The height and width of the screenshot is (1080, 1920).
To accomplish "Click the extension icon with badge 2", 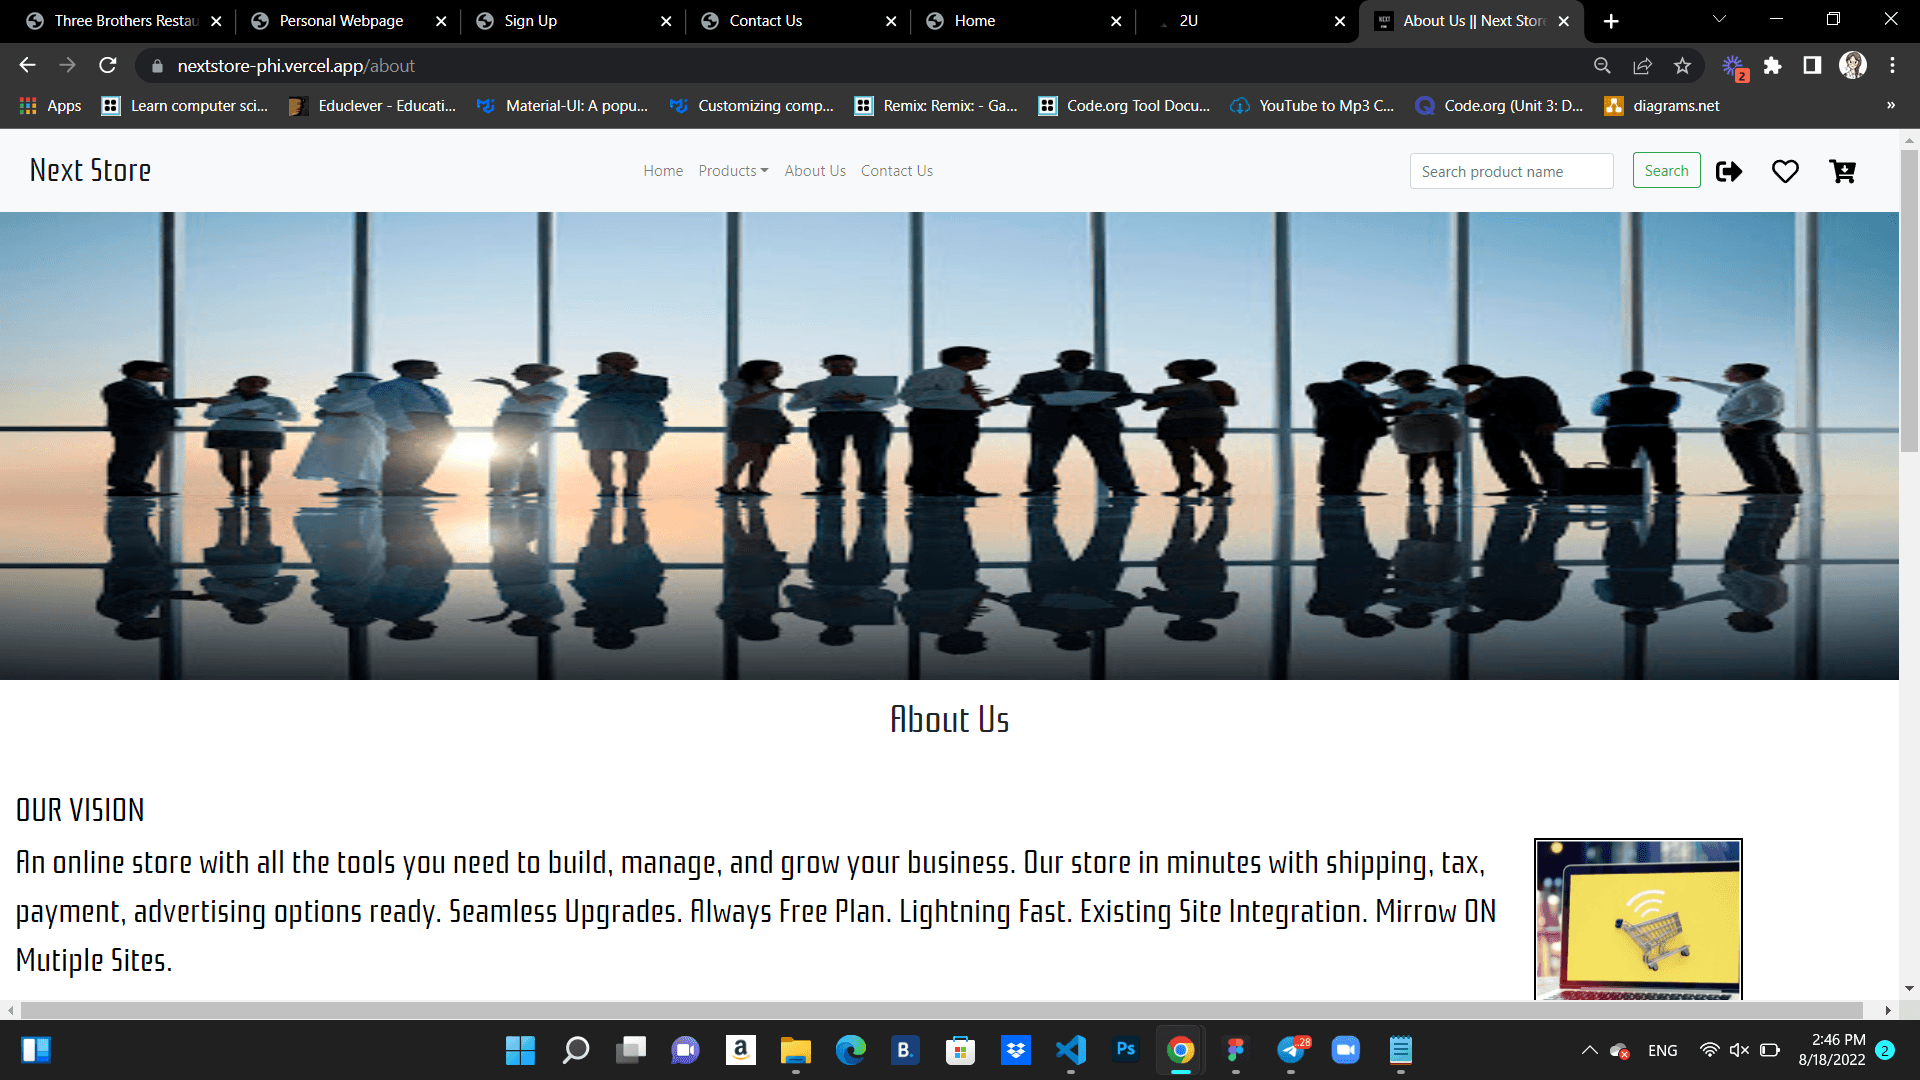I will [x=1734, y=67].
